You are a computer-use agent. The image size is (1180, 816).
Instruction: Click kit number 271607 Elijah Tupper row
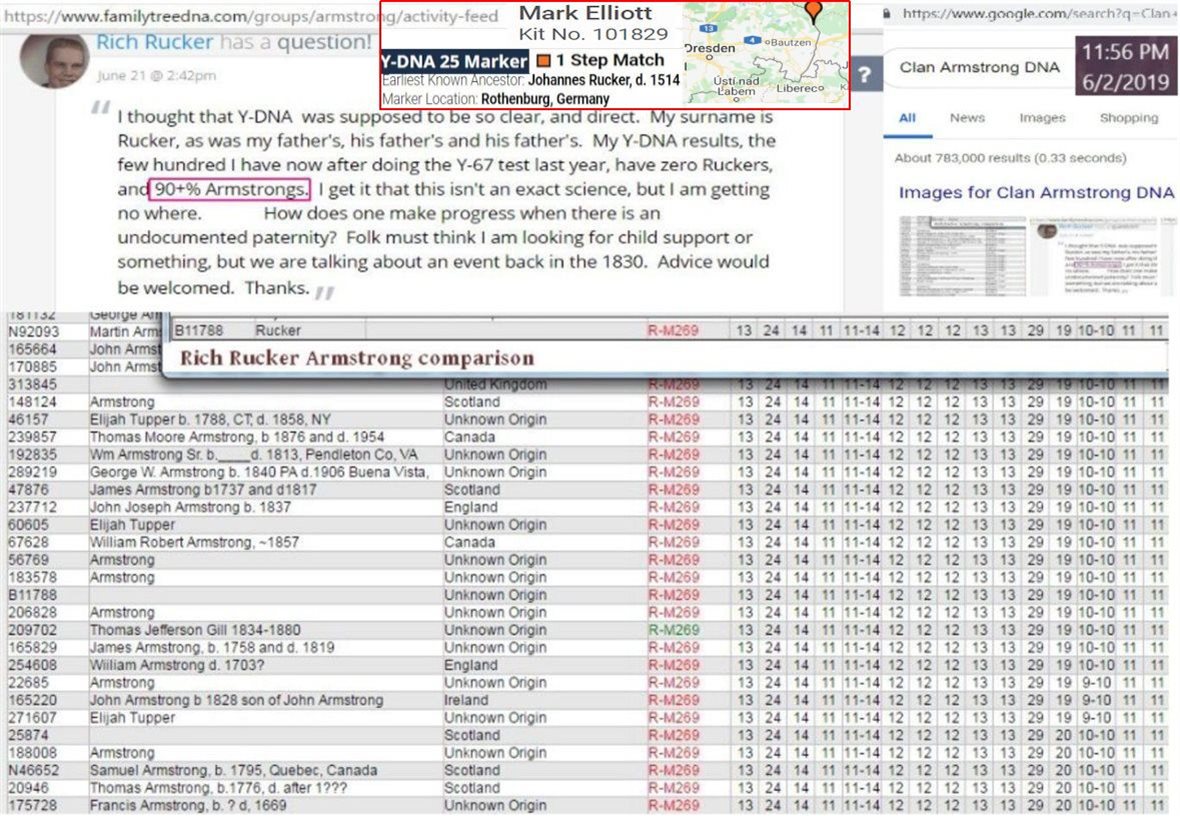[32, 718]
